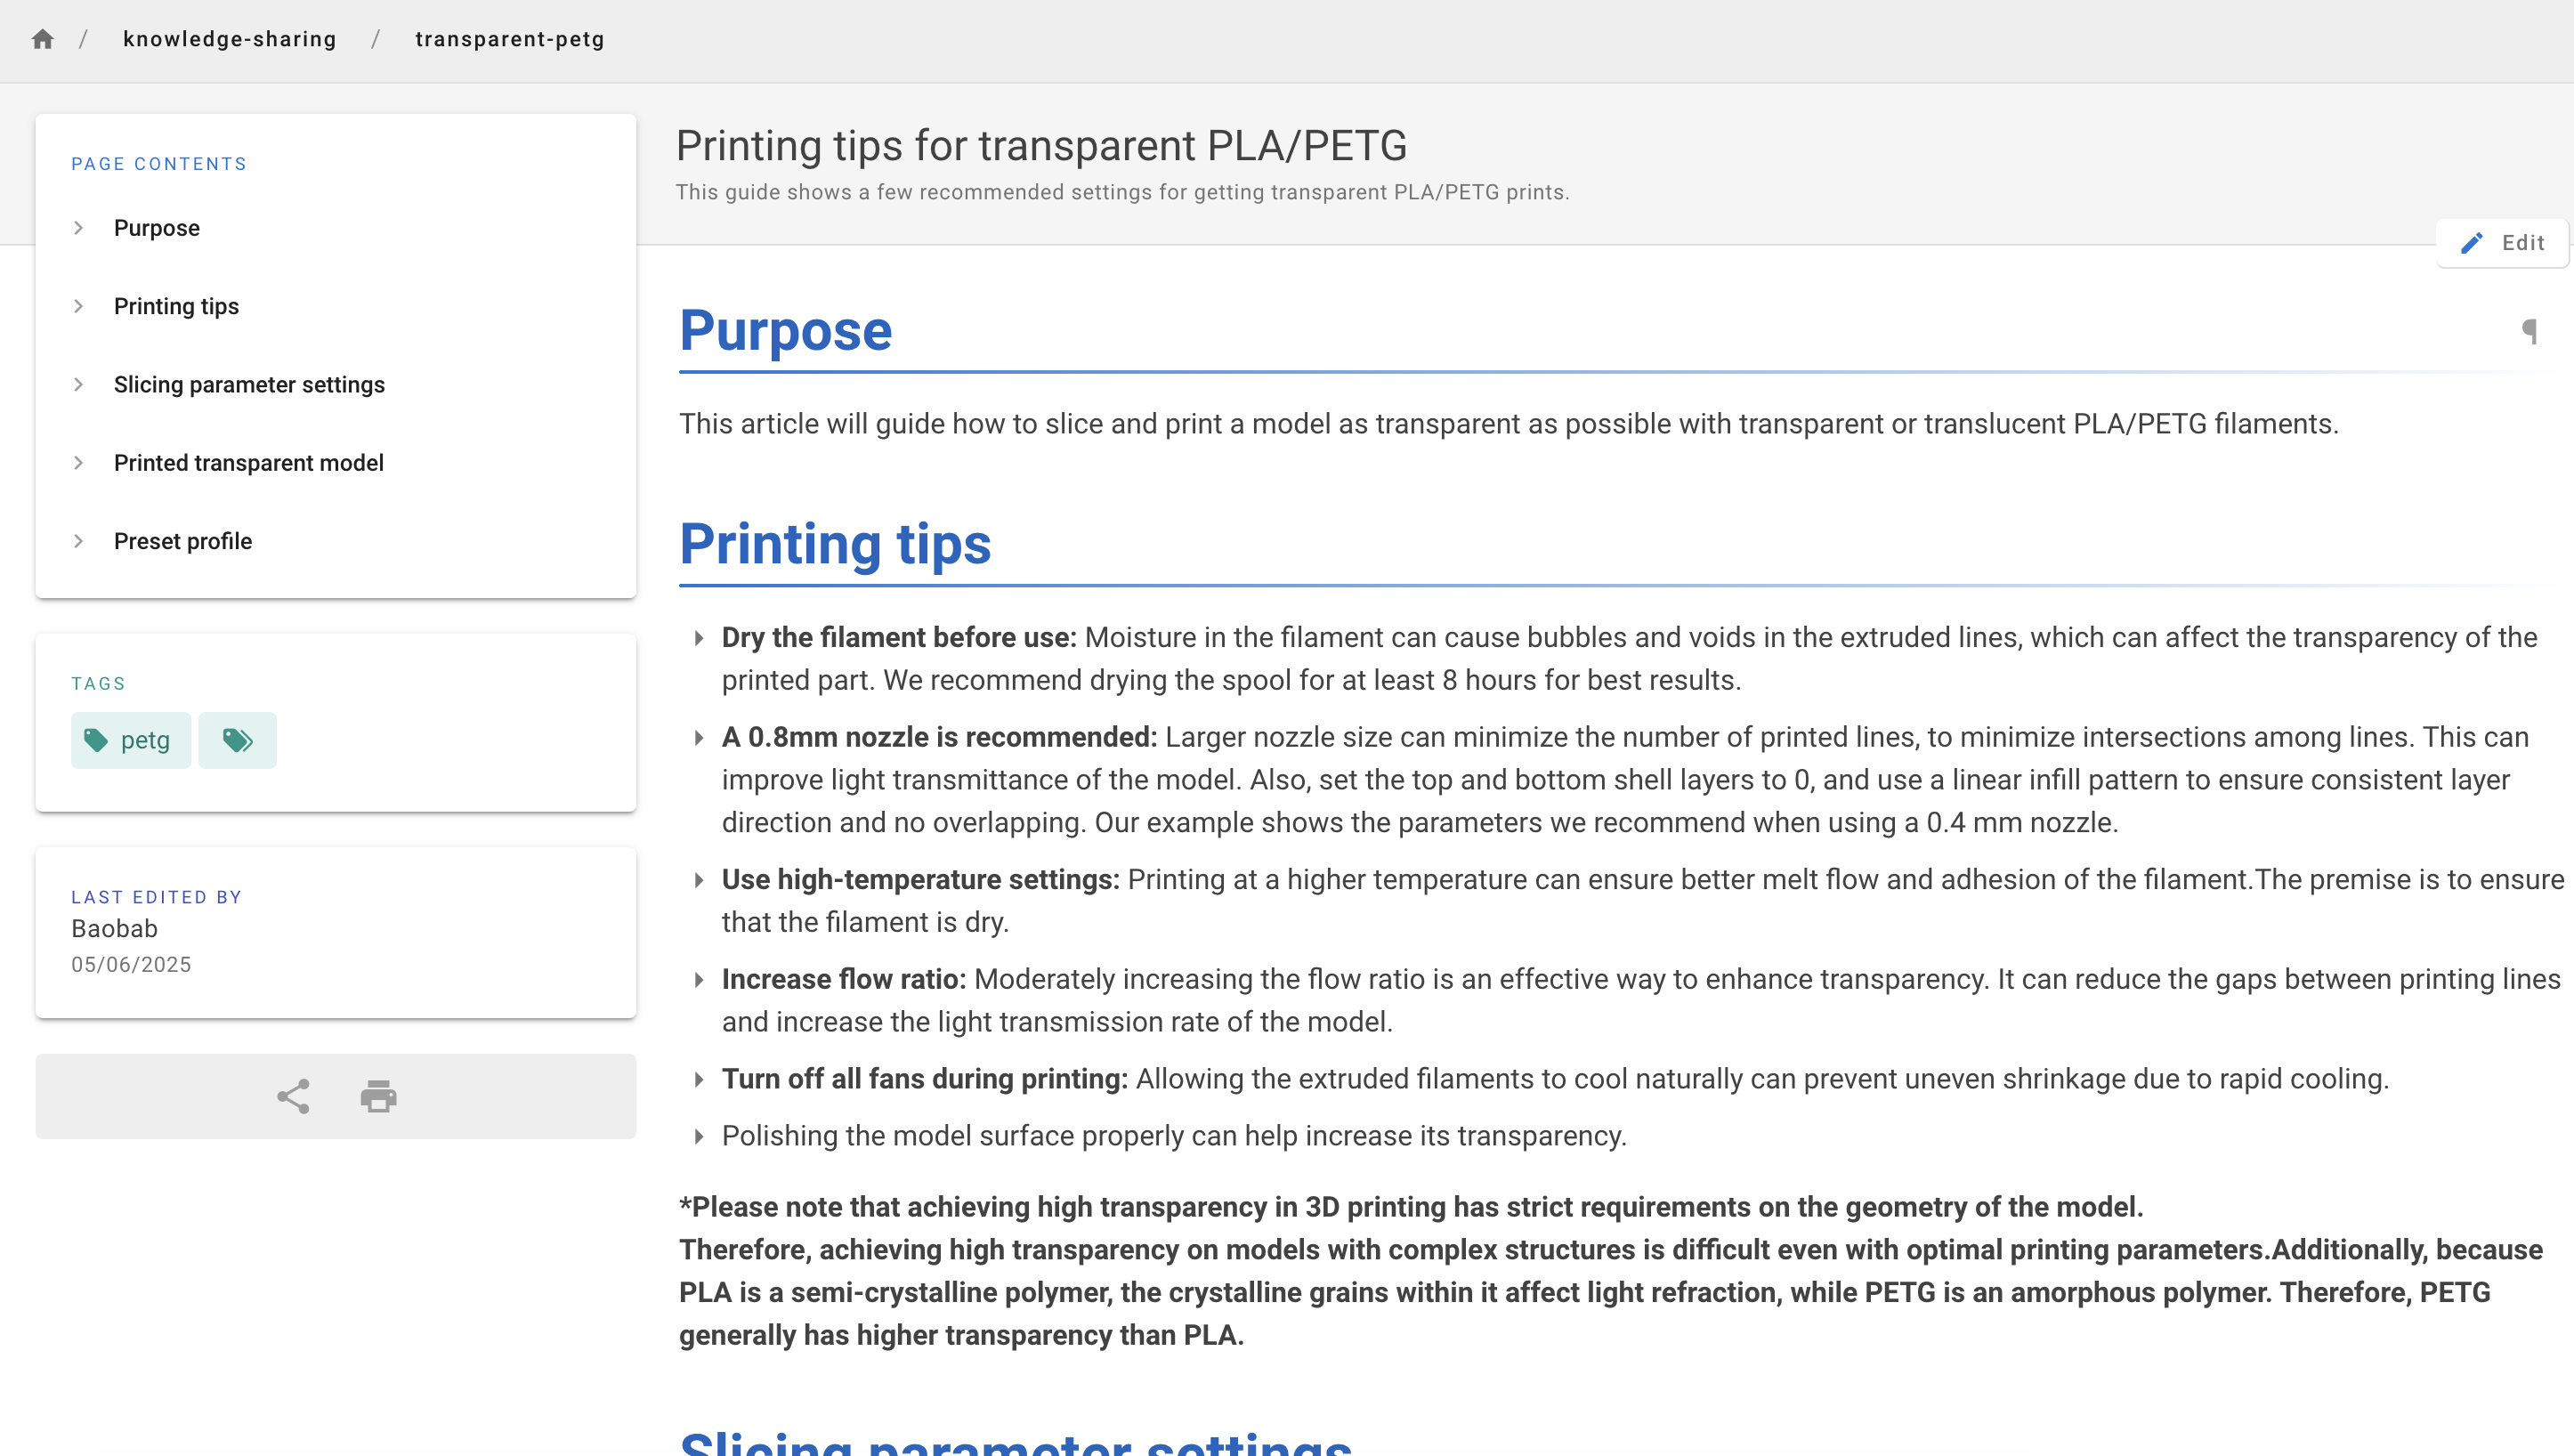2574x1456 pixels.
Task: Click the share page icon
Action: pos(293,1096)
